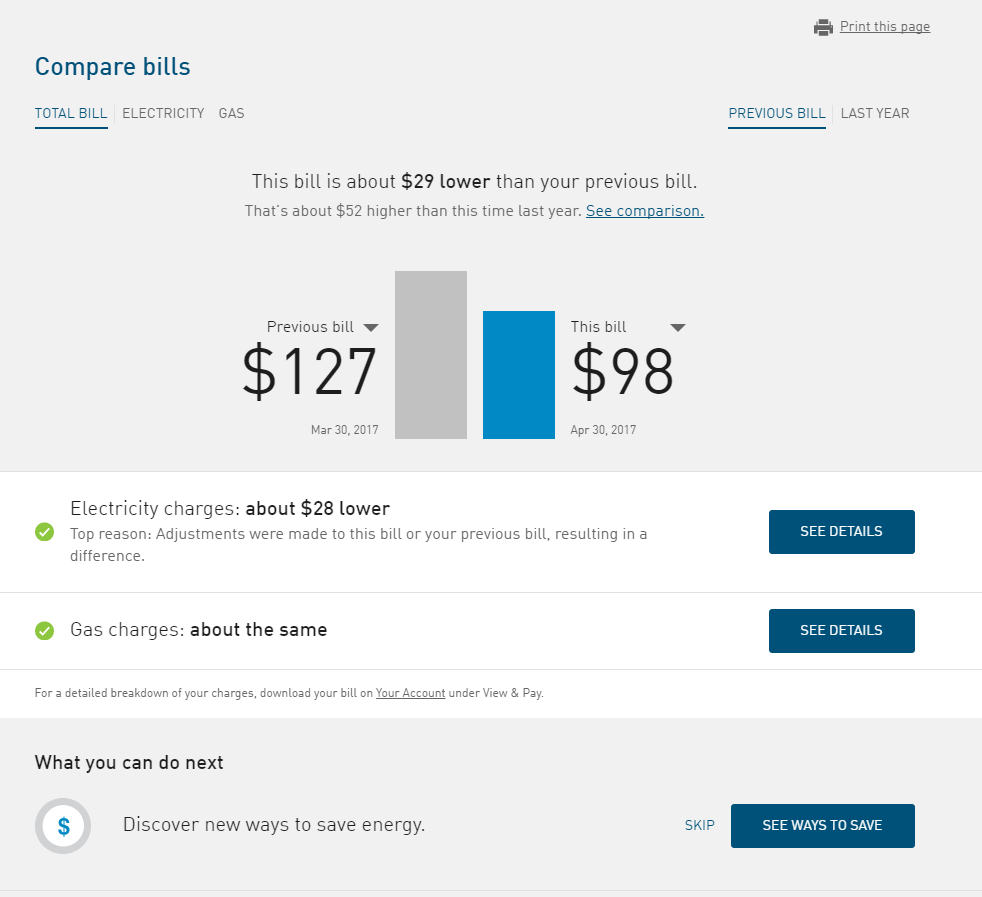See details for Electricity charges
Viewport: 982px width, 897px height.
coord(841,532)
